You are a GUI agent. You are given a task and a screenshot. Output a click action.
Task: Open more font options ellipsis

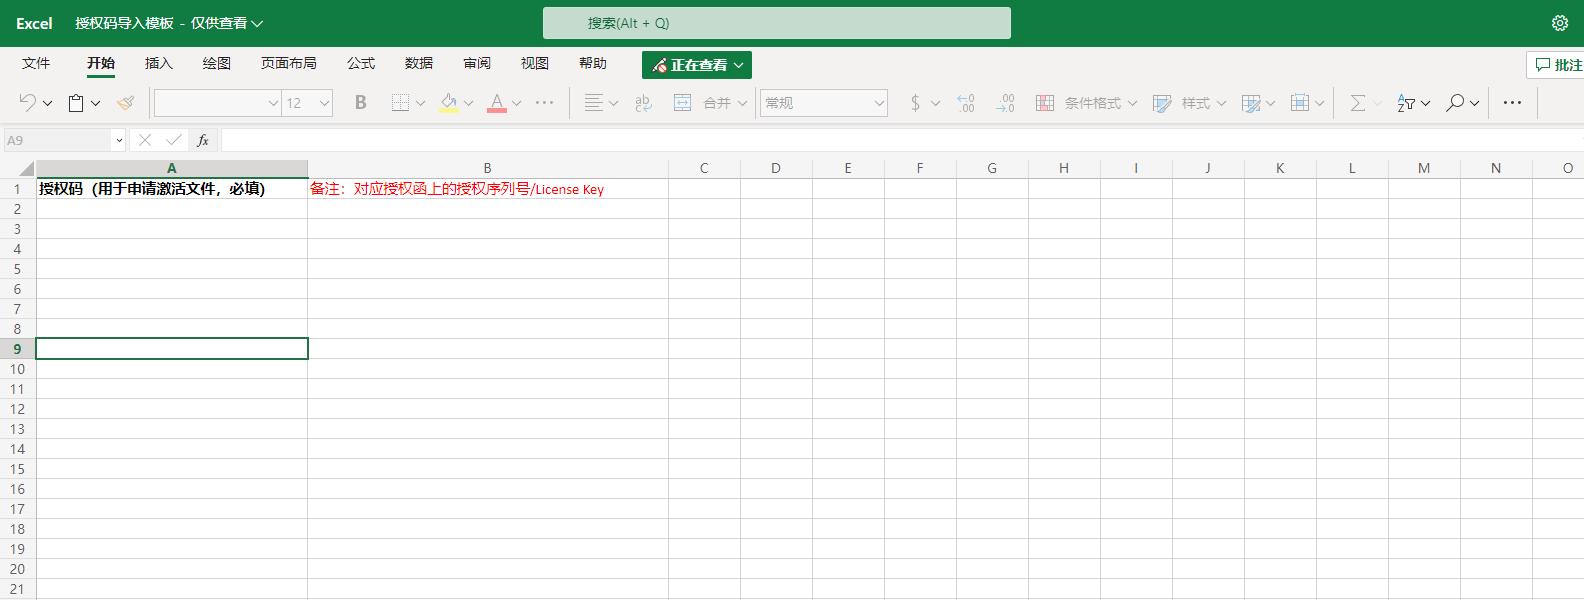[x=545, y=102]
